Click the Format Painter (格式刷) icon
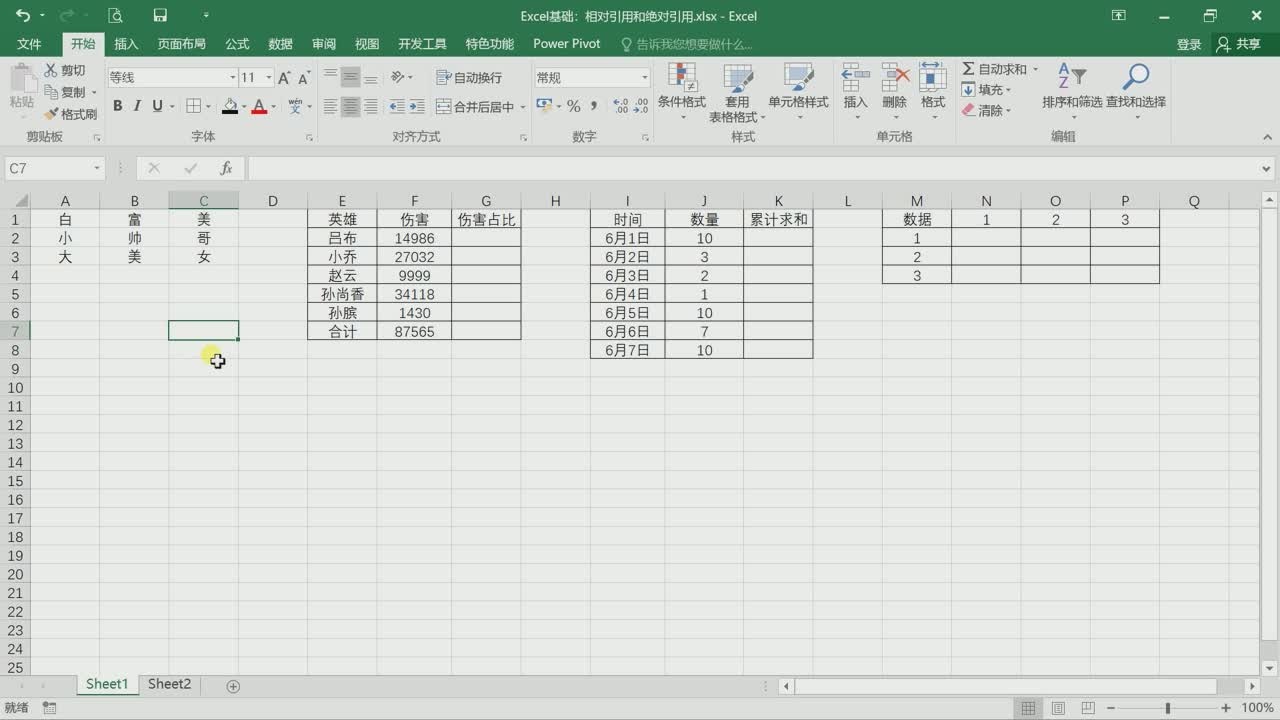Screen dimensions: 1280x720 (51, 114)
